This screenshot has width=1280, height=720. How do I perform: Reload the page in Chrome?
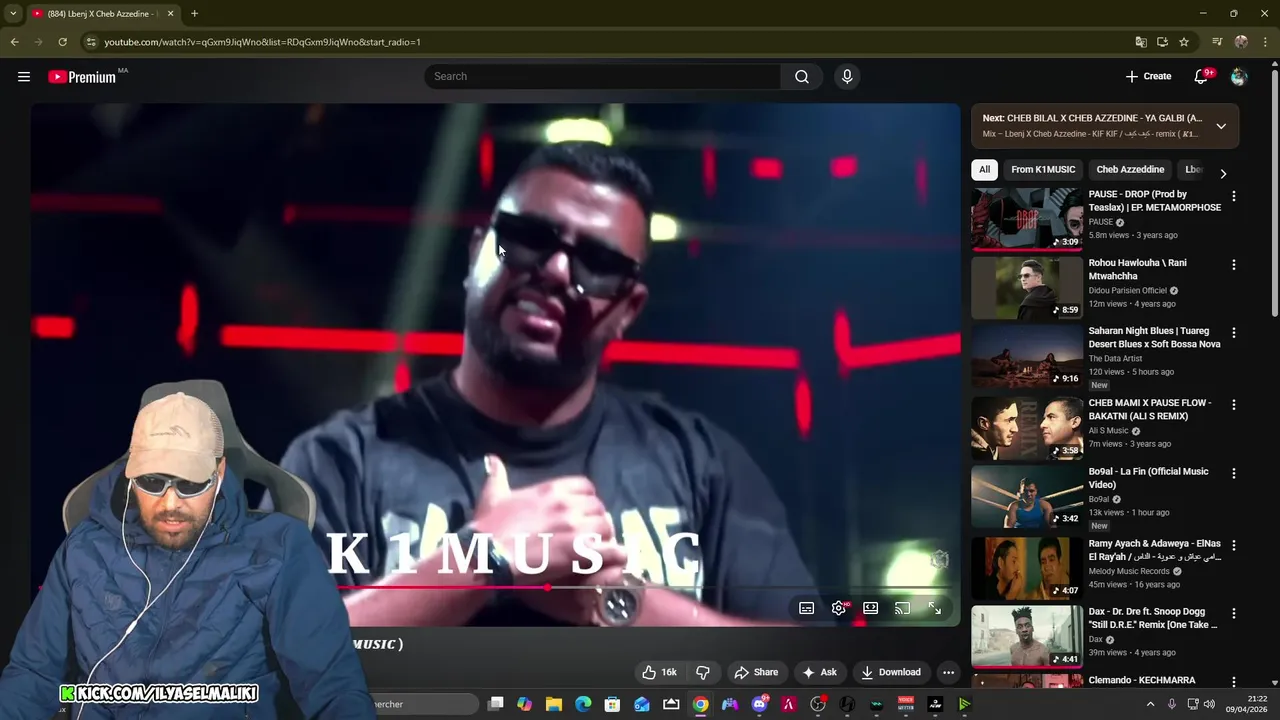pyautogui.click(x=62, y=42)
